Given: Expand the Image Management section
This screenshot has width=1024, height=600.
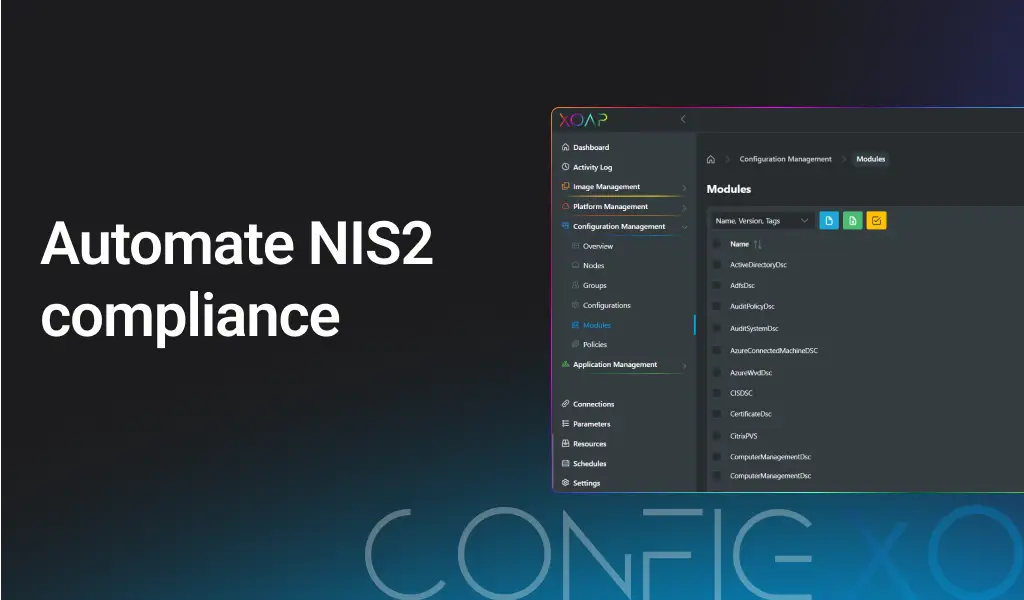Looking at the screenshot, I should [x=684, y=187].
